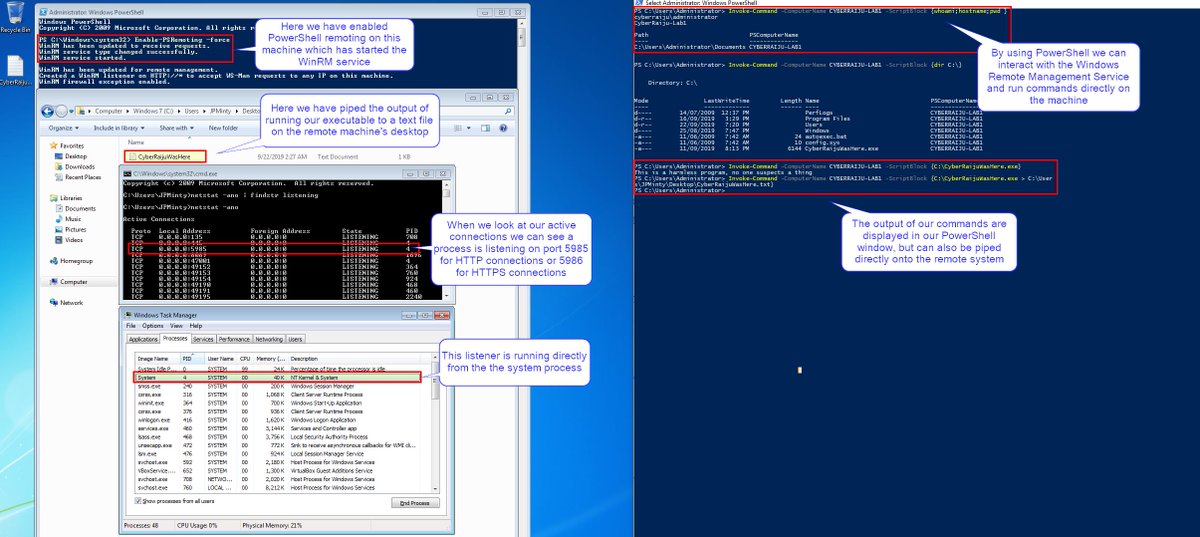Image resolution: width=1200 pixels, height=537 pixels.
Task: Switch to the Services tab
Action: coord(203,340)
